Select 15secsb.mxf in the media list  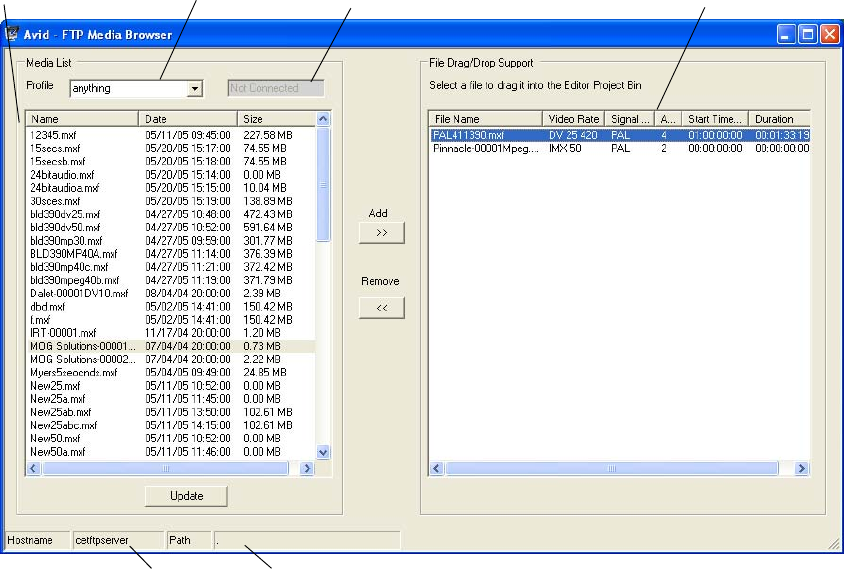(171, 161)
